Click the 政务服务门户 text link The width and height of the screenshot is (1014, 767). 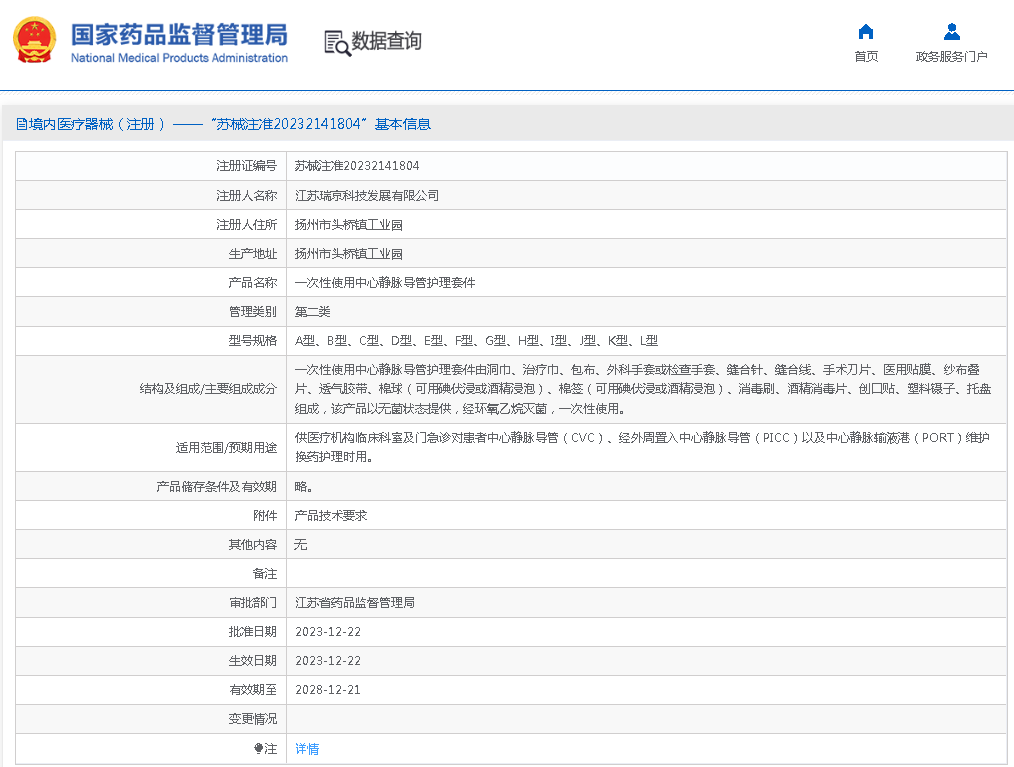point(951,57)
